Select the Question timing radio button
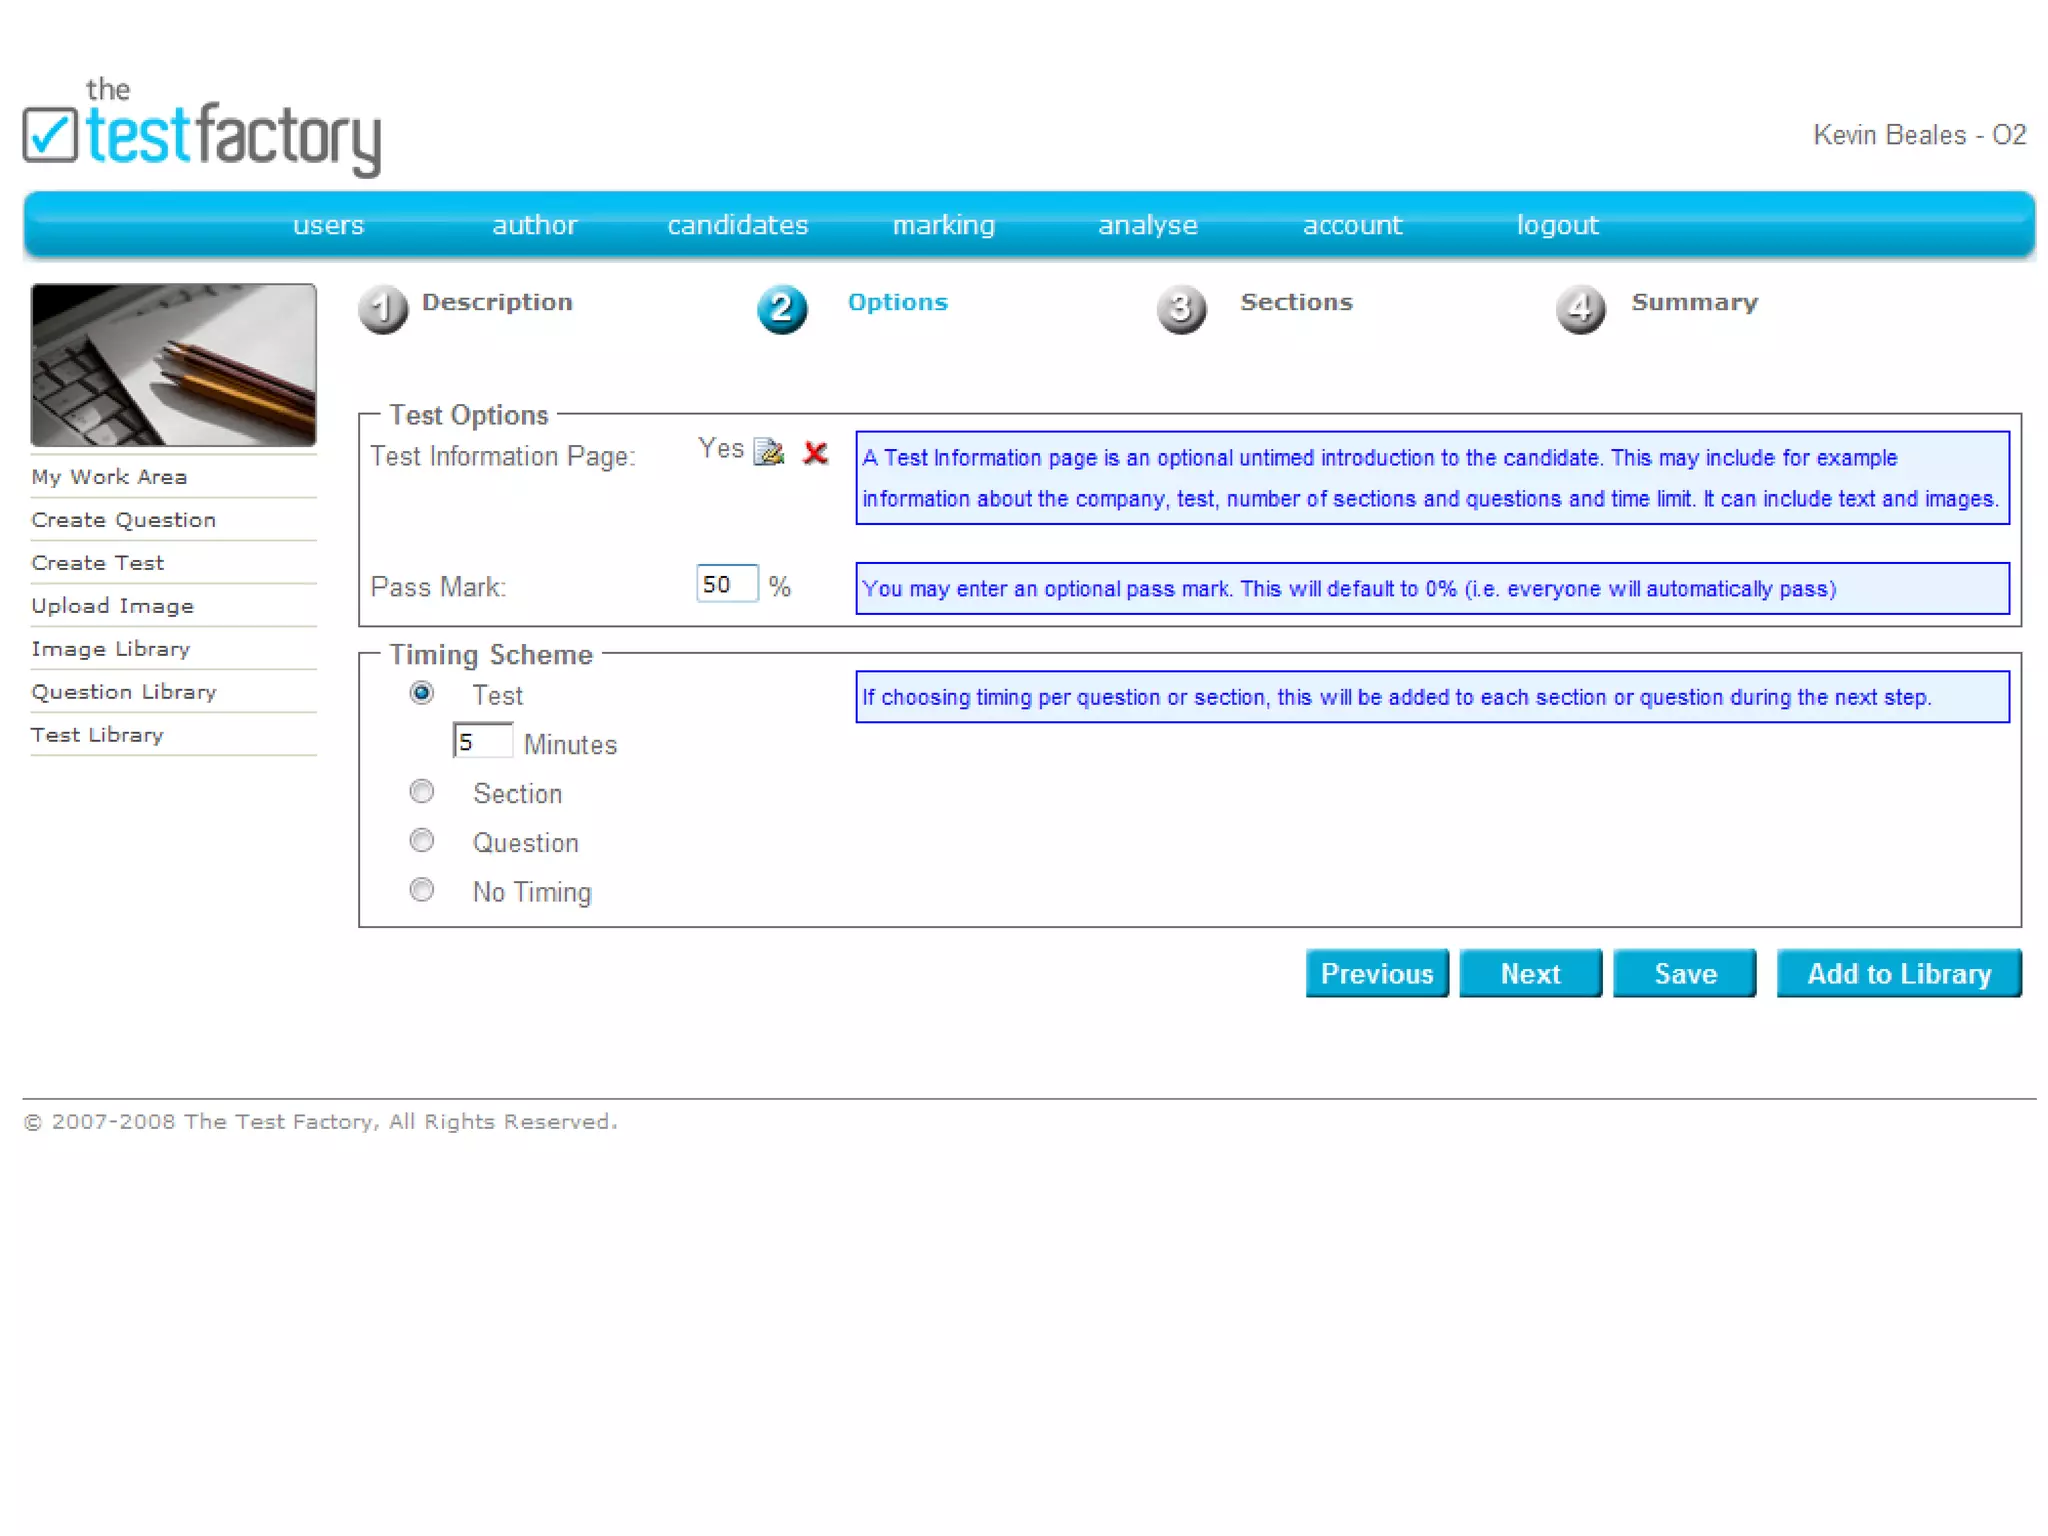The image size is (2048, 1536). 422,840
